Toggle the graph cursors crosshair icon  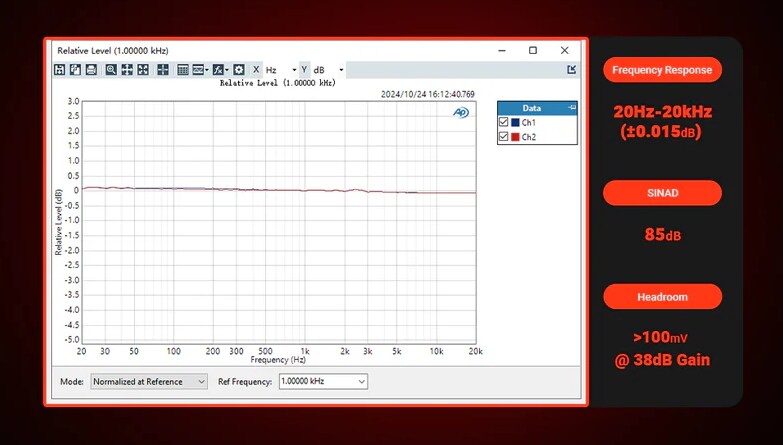point(163,70)
